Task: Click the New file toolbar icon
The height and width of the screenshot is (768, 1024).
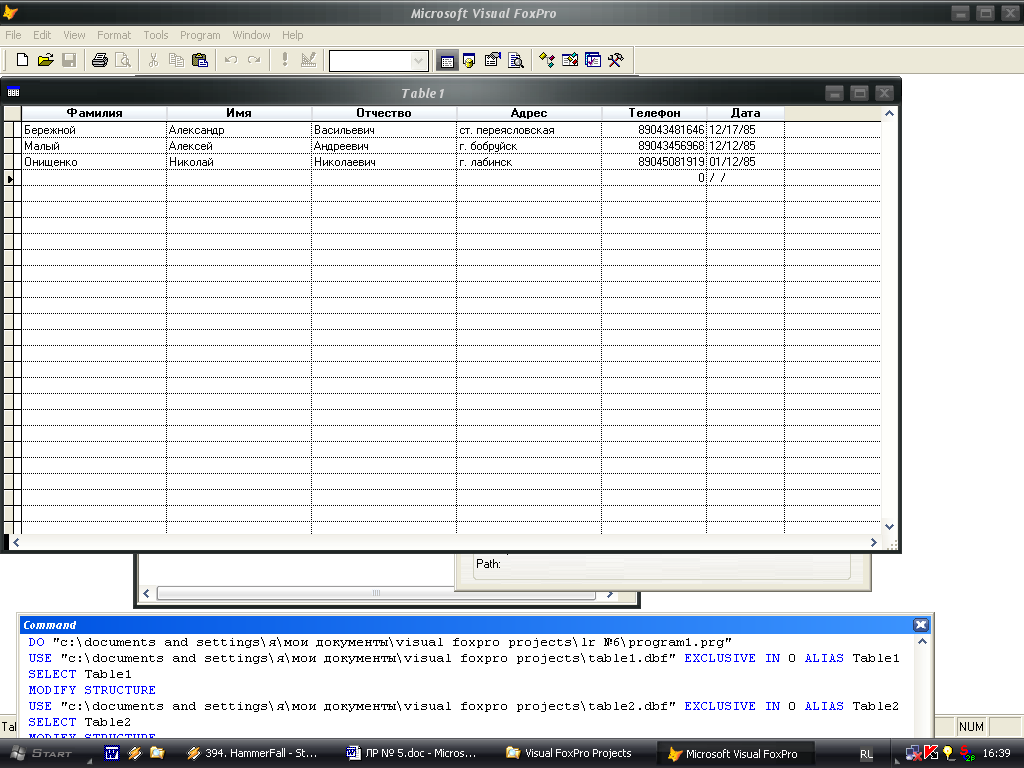Action: [22, 60]
